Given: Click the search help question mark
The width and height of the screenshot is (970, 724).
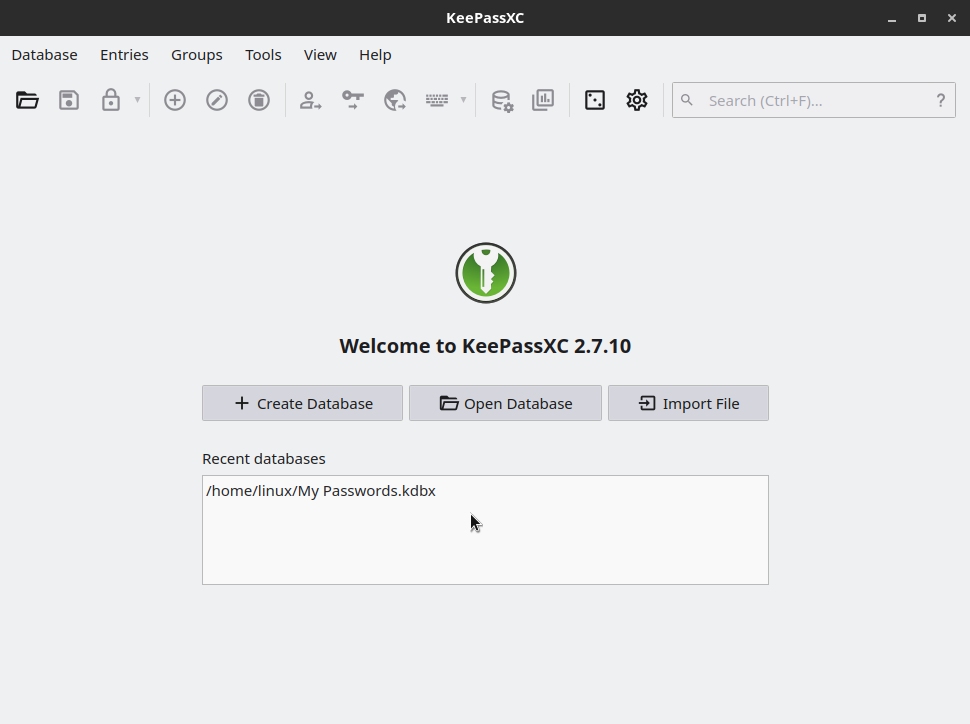Looking at the screenshot, I should (x=940, y=100).
